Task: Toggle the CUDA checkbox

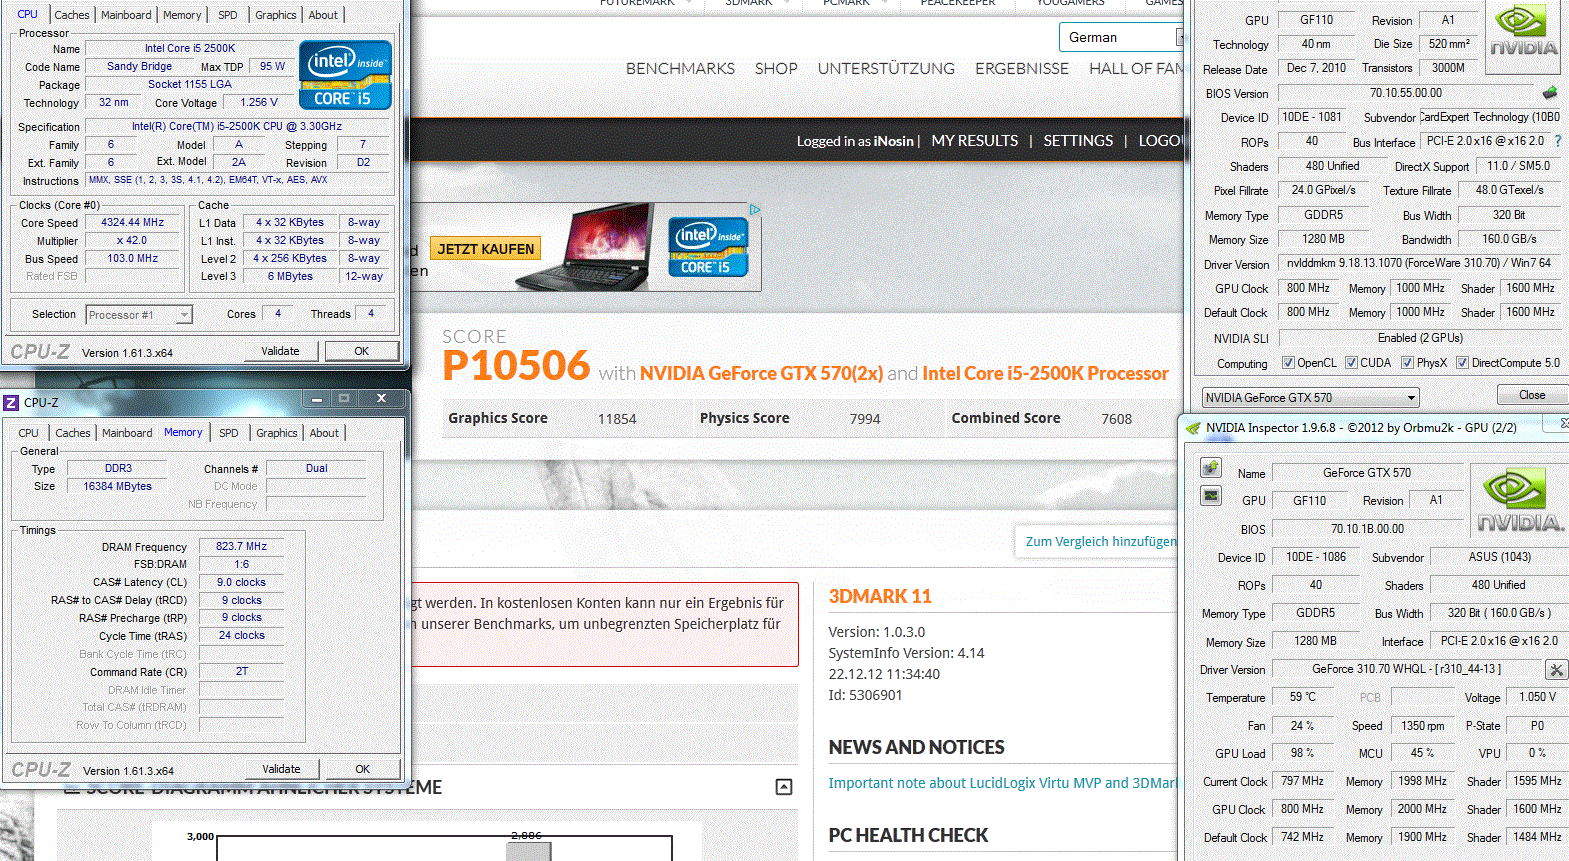Action: click(x=1352, y=363)
